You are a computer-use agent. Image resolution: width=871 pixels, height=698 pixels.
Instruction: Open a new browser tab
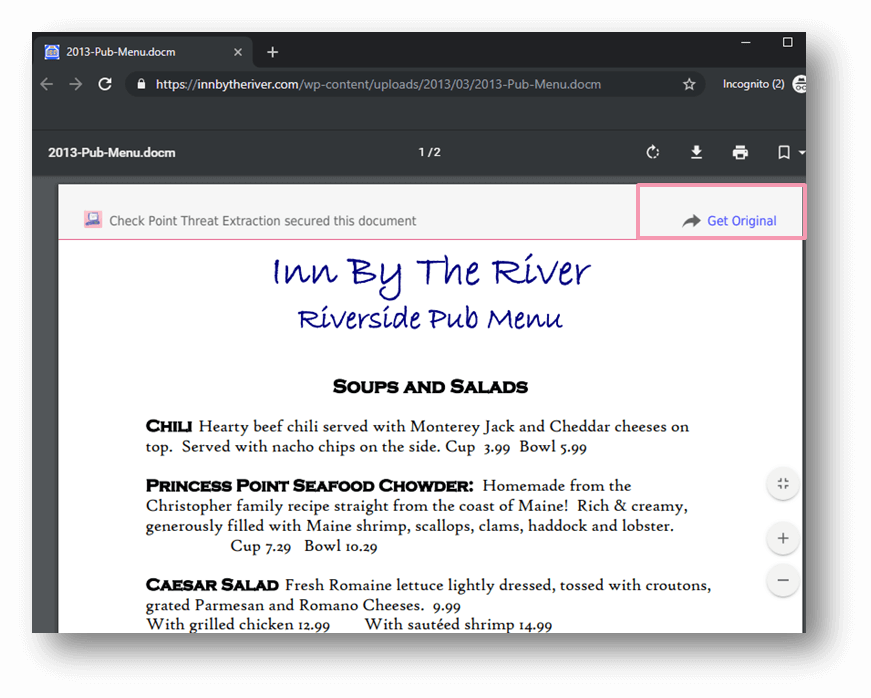pos(272,52)
